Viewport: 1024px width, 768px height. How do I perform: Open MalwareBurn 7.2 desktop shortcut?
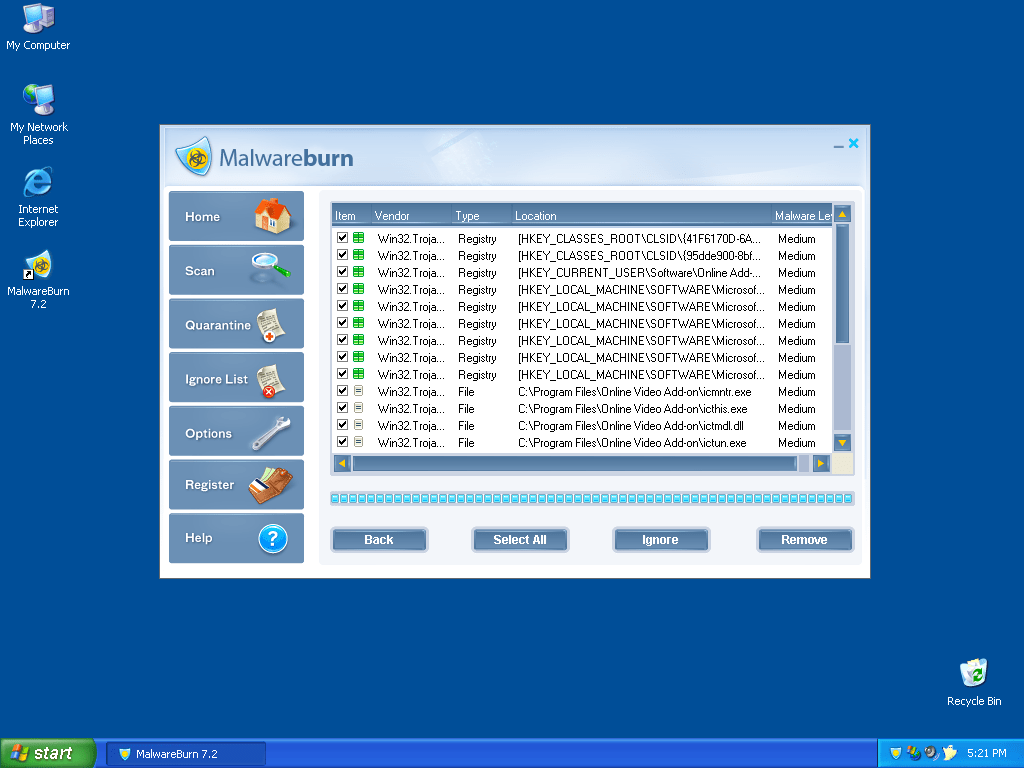click(38, 268)
